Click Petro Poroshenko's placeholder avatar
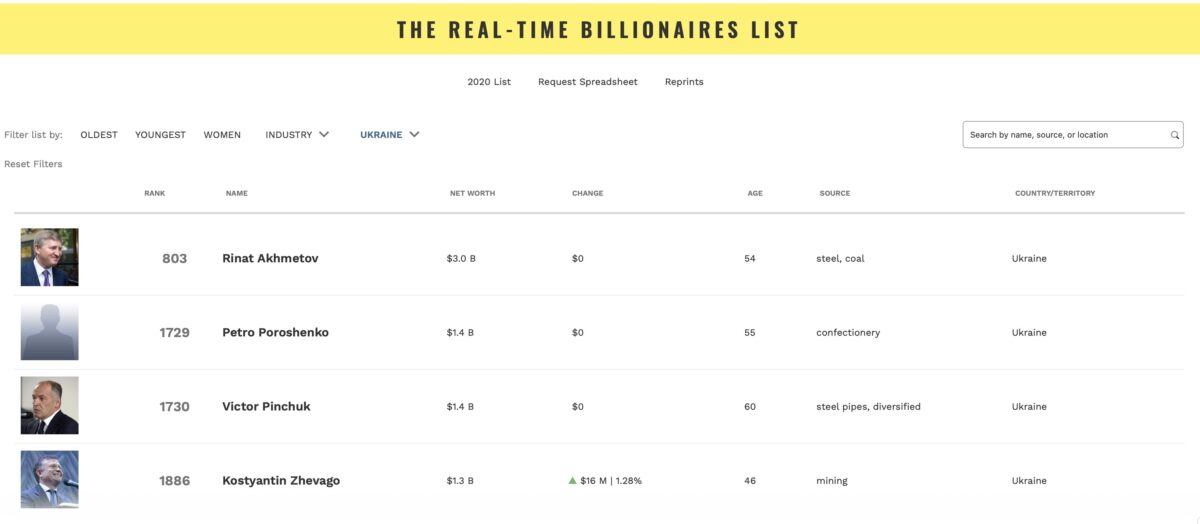Screen dimensions: 1200x524 coord(50,332)
